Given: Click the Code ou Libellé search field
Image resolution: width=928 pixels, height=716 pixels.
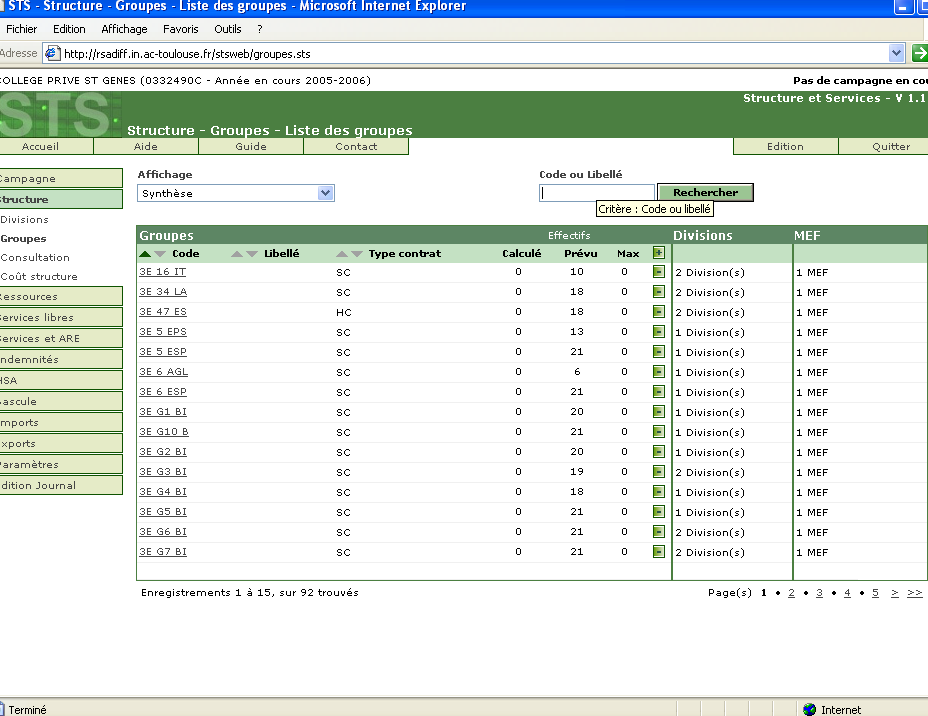Looking at the screenshot, I should point(597,193).
